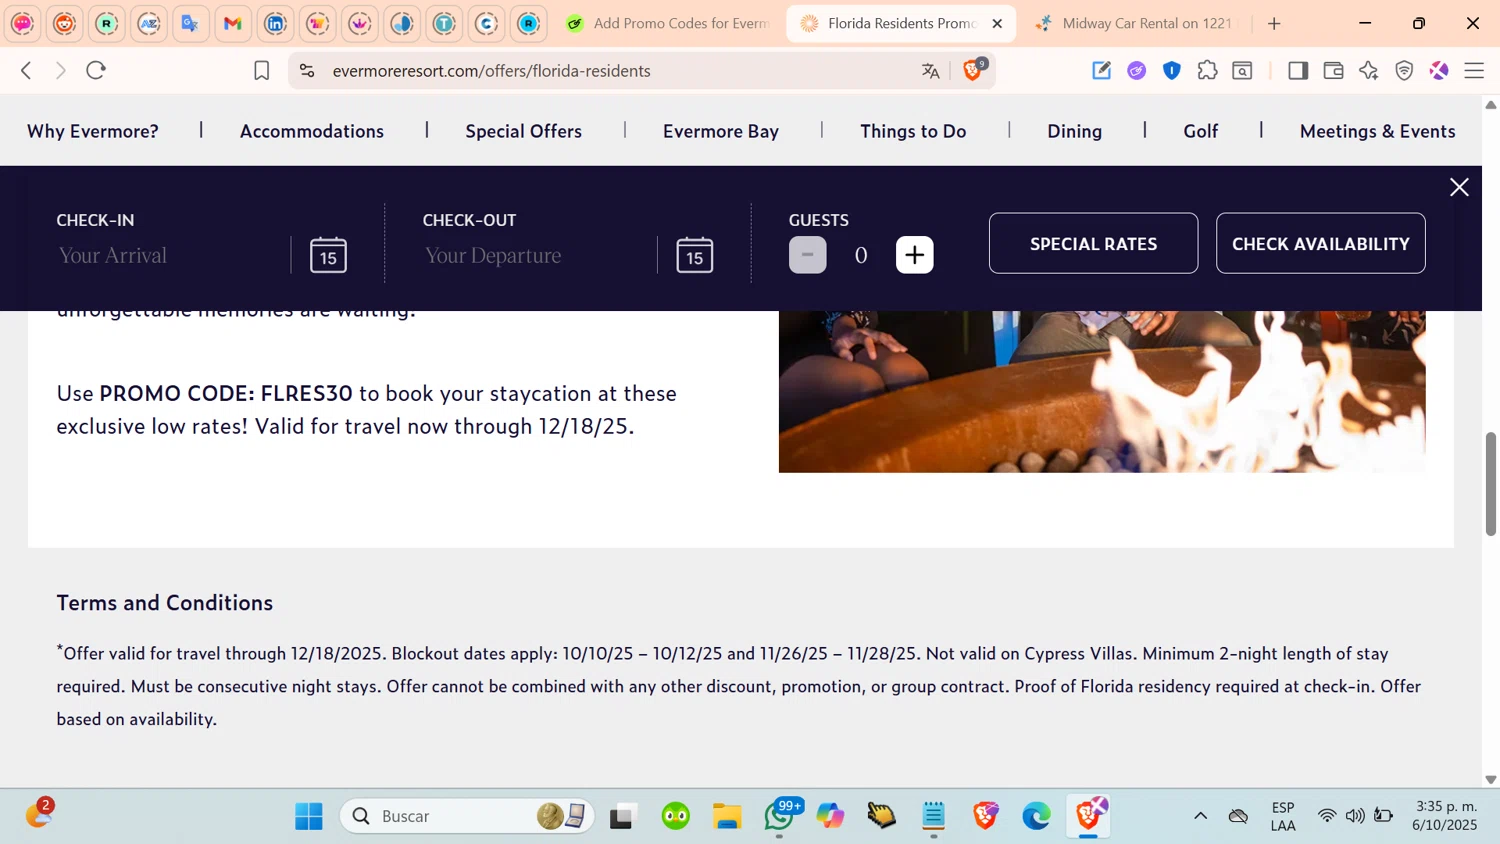Open the Accommodations menu
1500x844 pixels.
312,131
